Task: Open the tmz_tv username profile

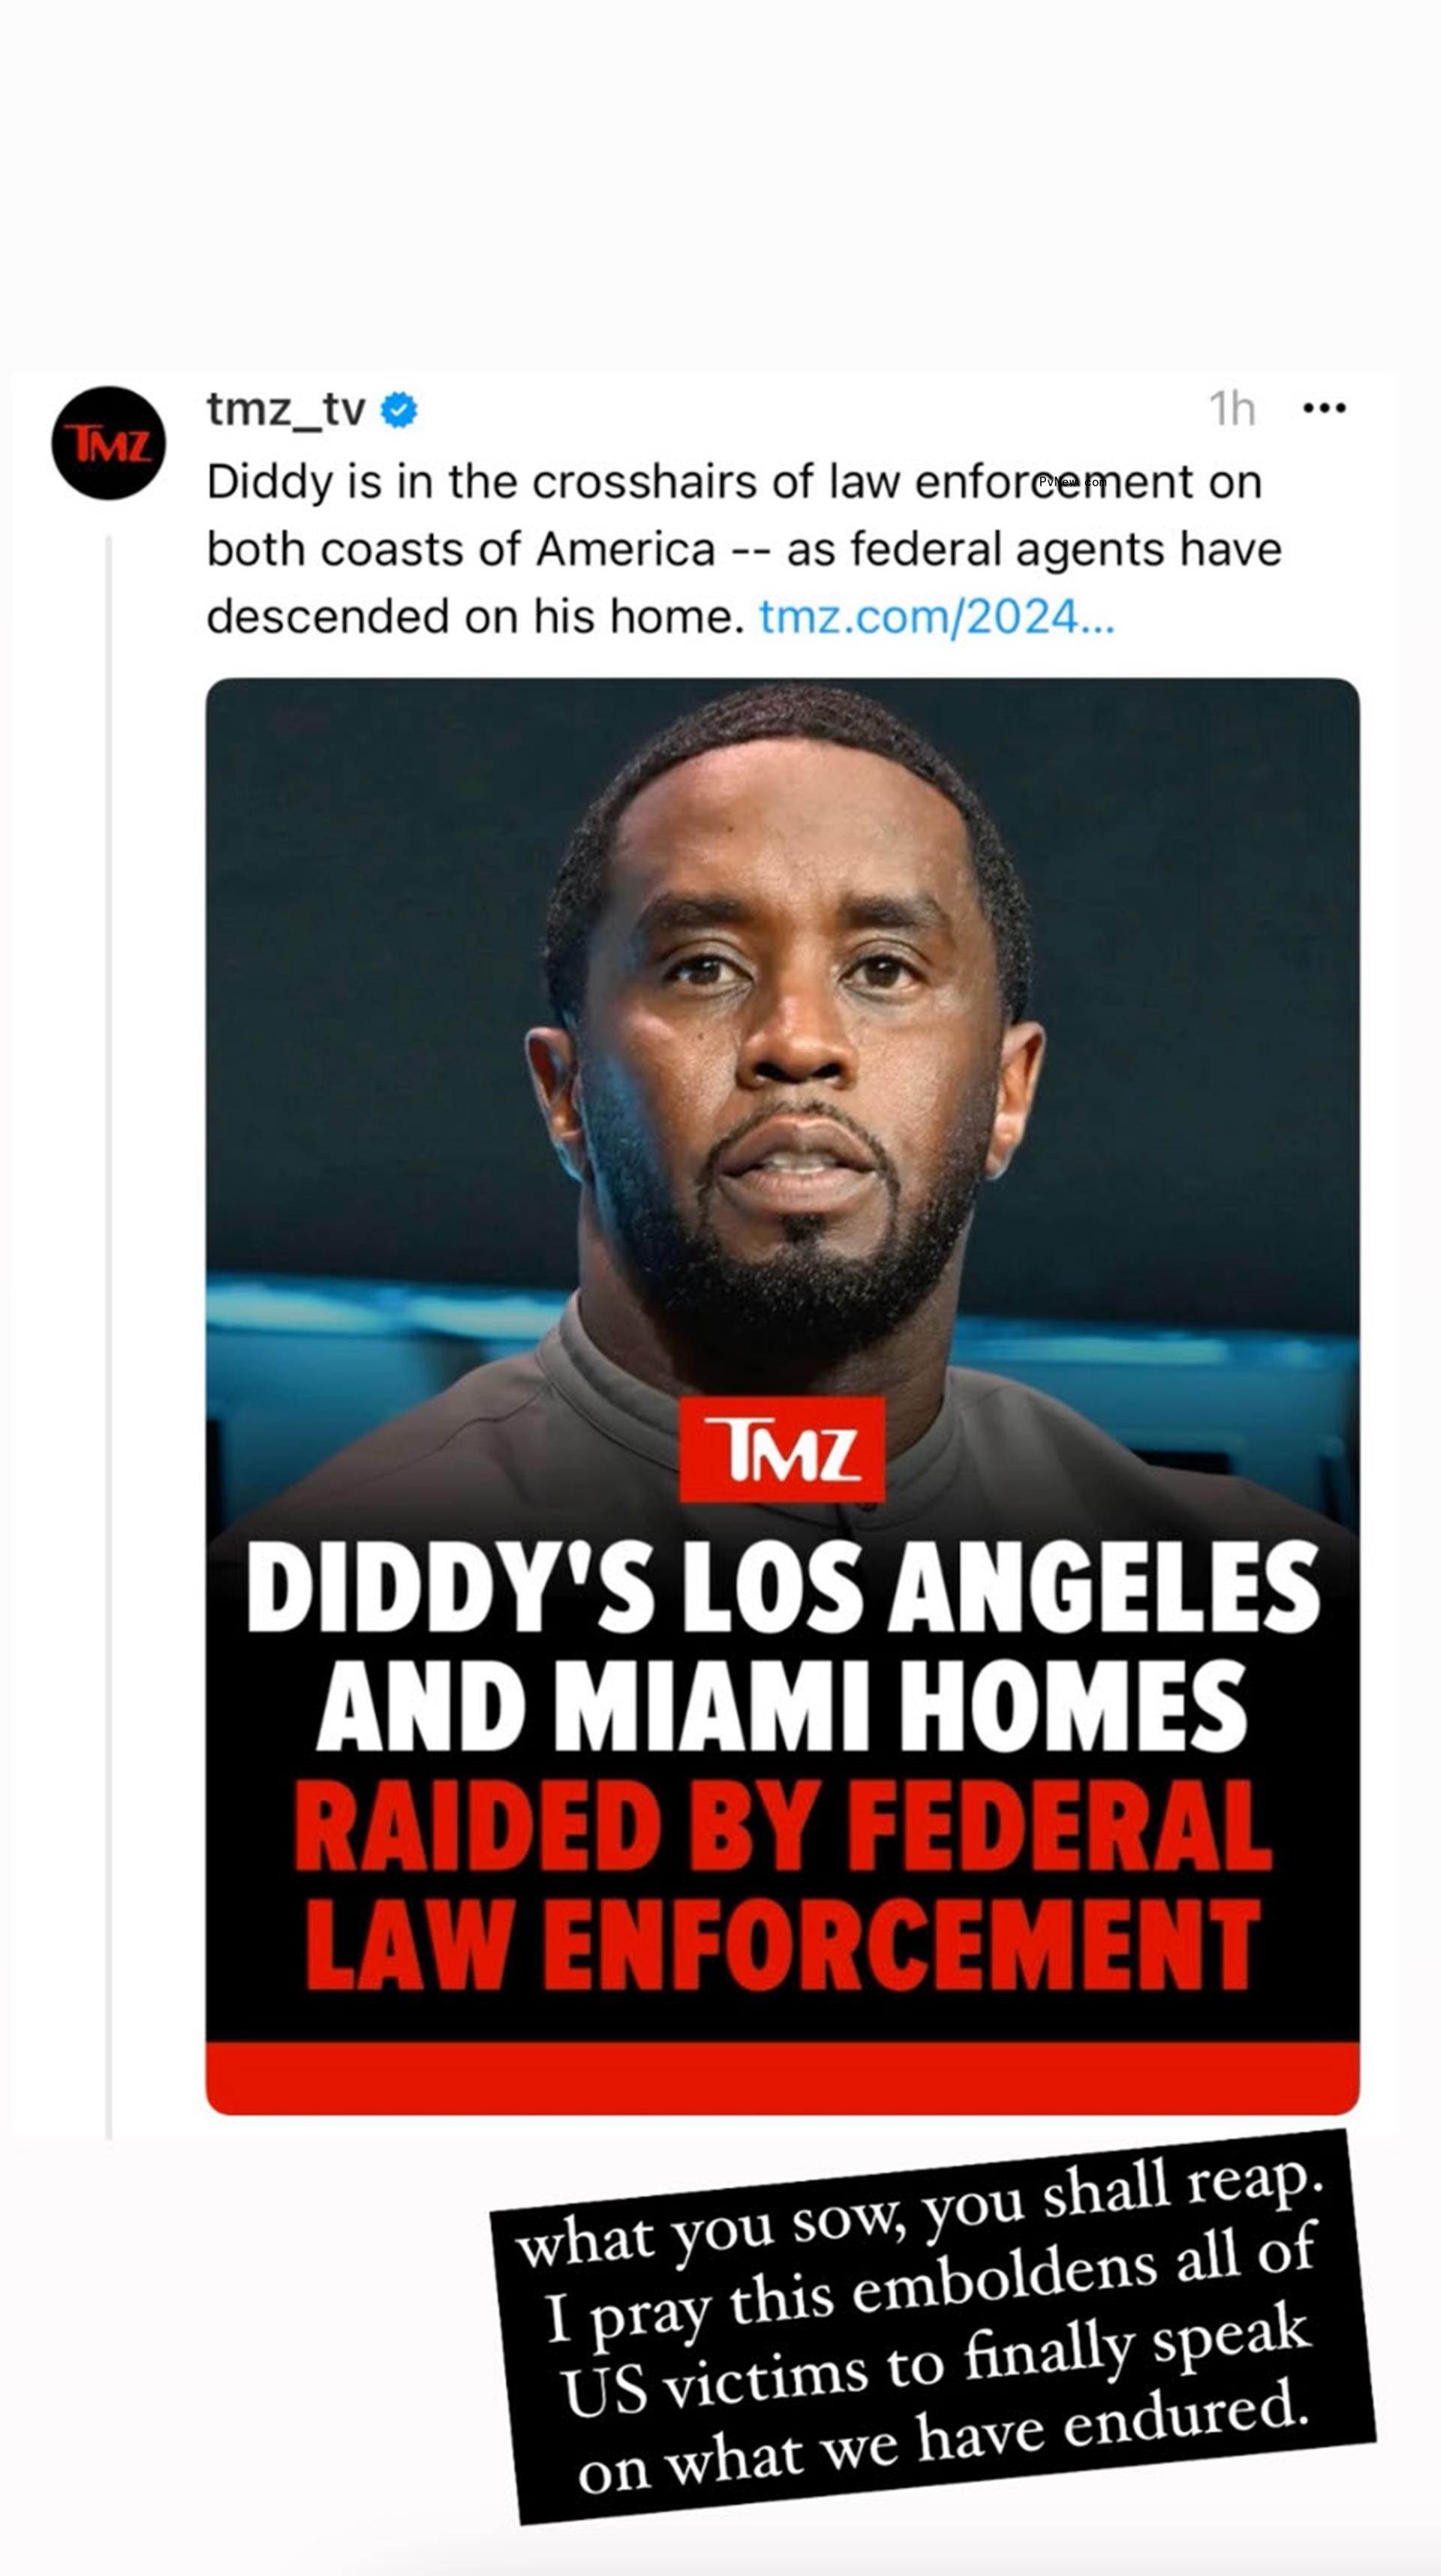Action: (x=286, y=409)
